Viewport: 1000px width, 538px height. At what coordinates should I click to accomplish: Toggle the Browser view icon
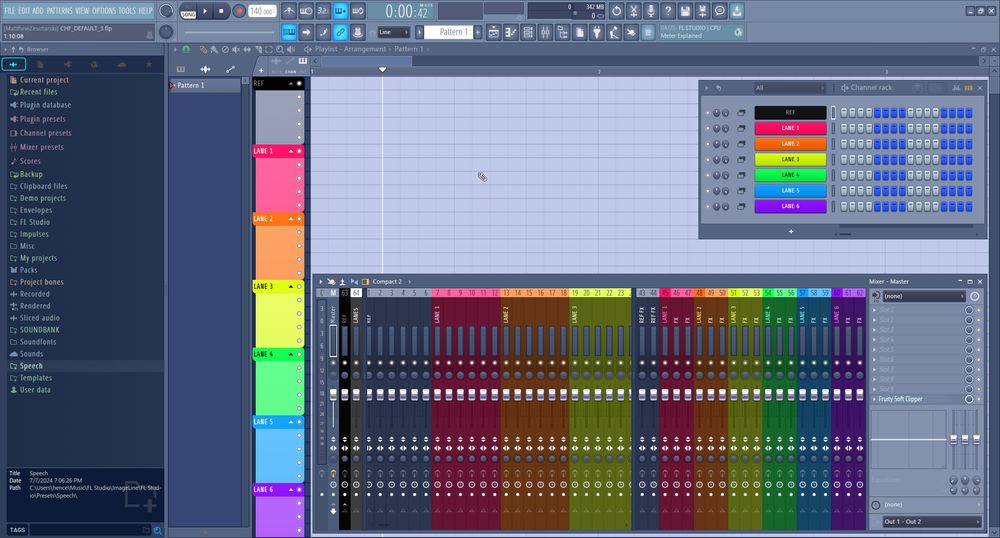point(562,33)
